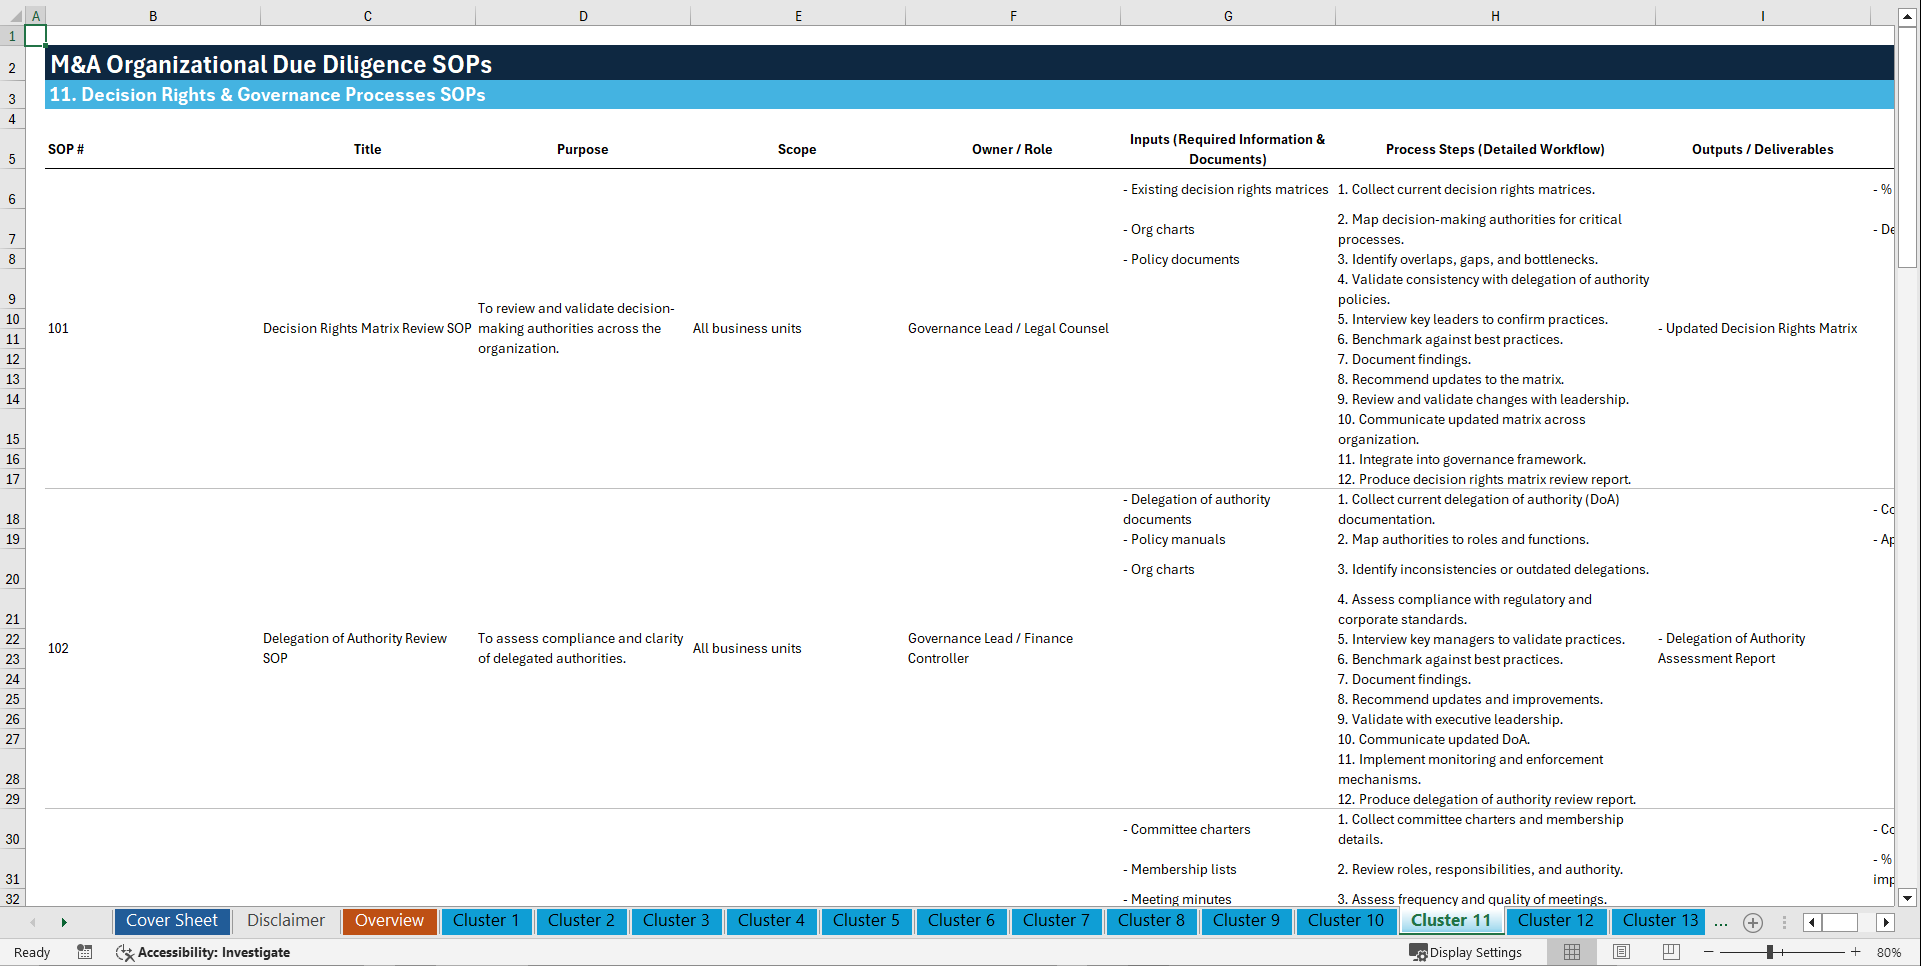Show hidden sheets using the ellipsis control
The width and height of the screenshot is (1921, 966).
pyautogui.click(x=1721, y=922)
